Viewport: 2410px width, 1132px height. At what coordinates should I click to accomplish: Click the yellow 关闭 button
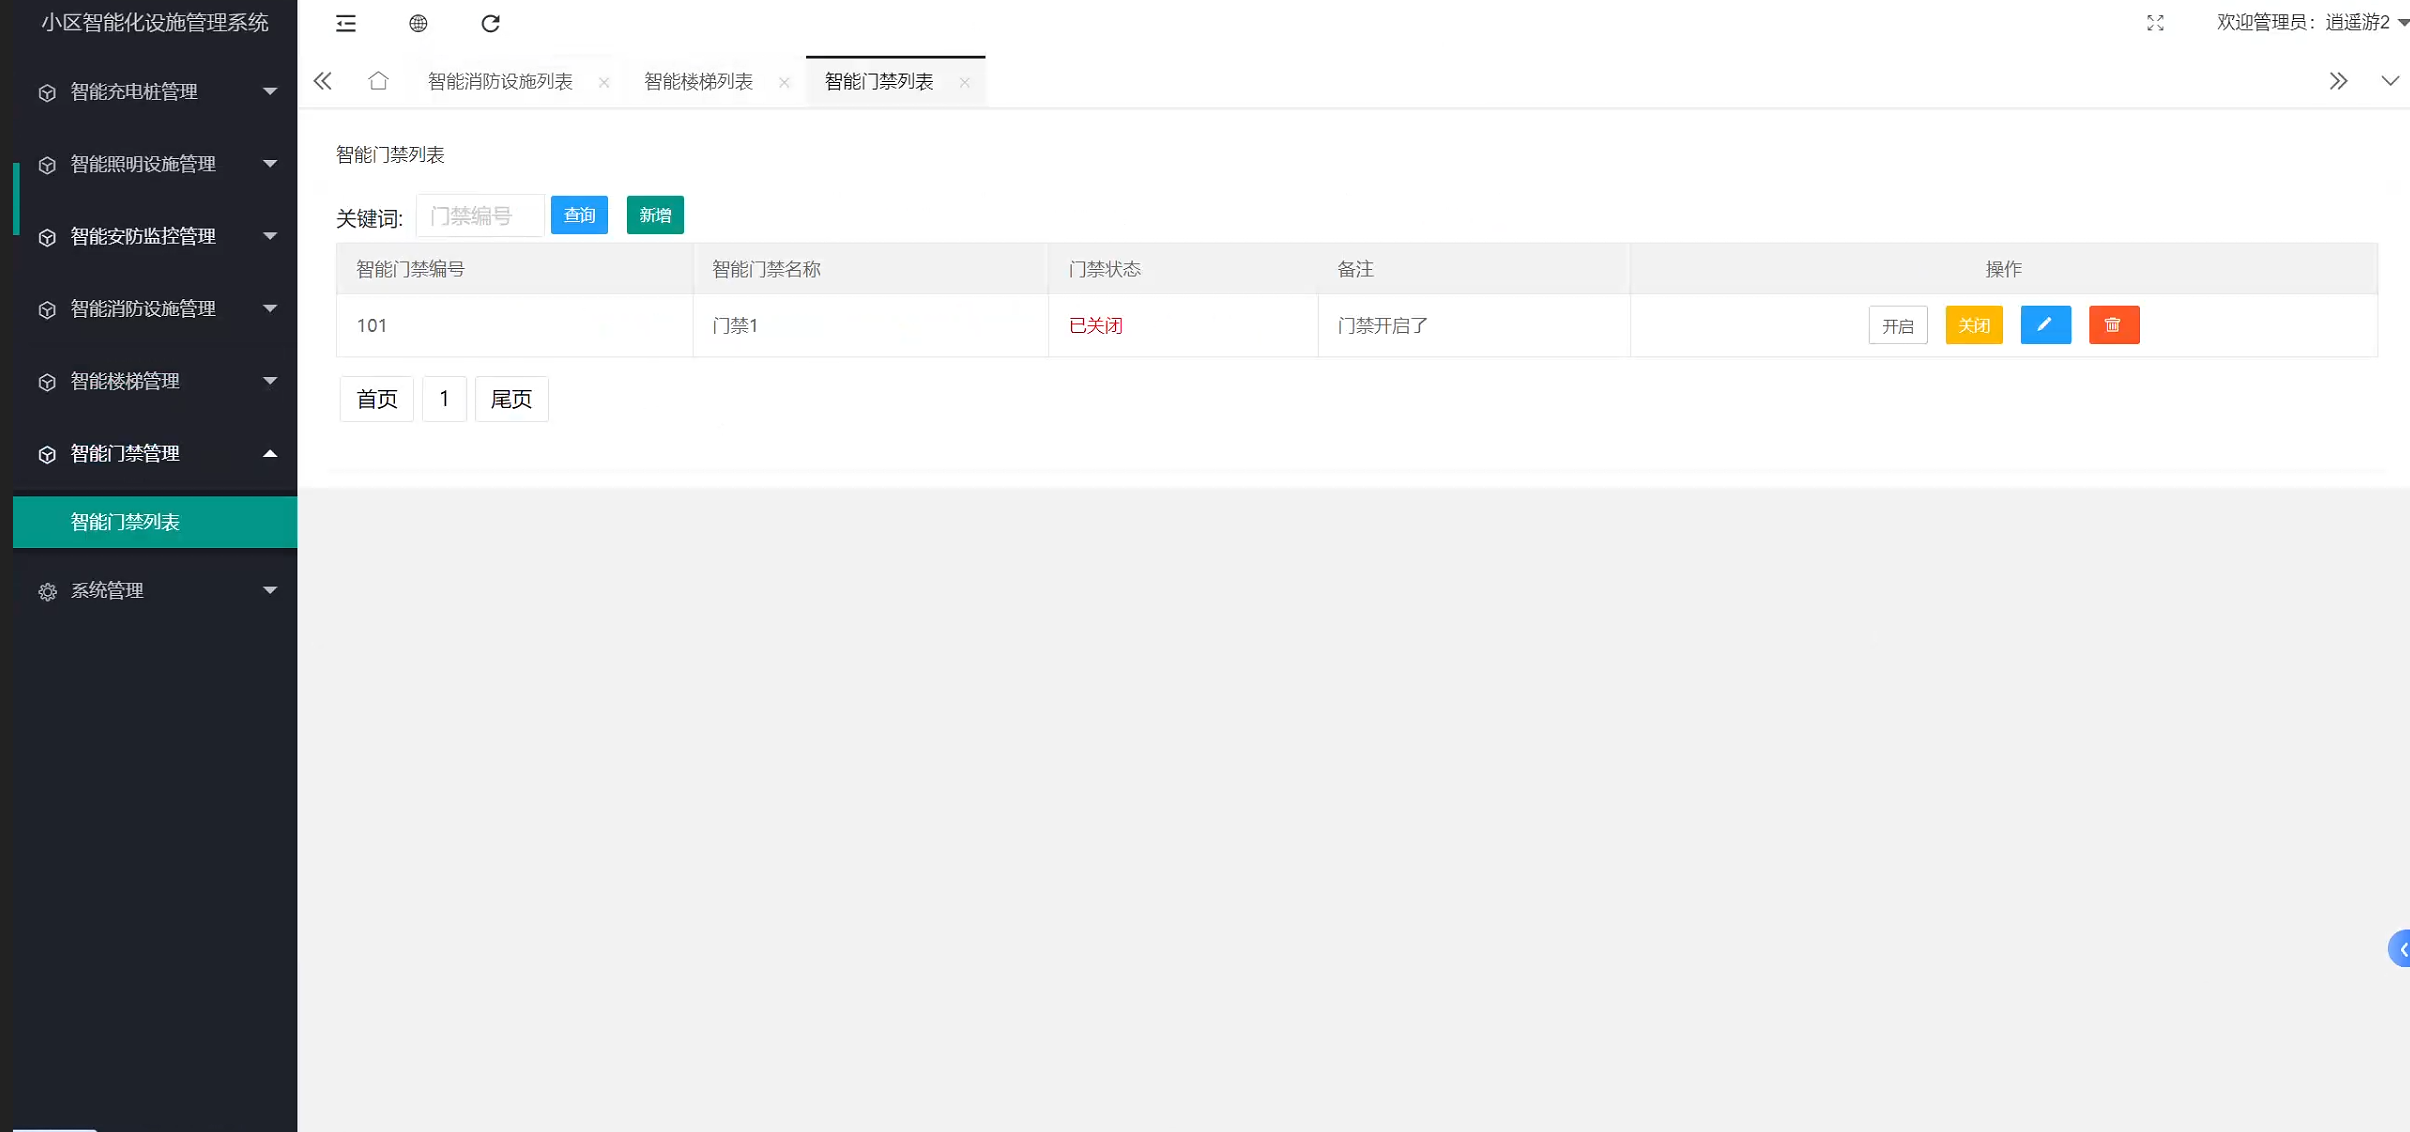(x=1973, y=325)
